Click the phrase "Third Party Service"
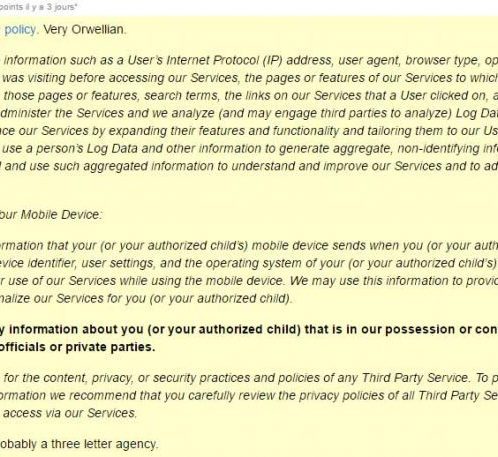Viewport: 498px width, 457px height. pos(415,378)
